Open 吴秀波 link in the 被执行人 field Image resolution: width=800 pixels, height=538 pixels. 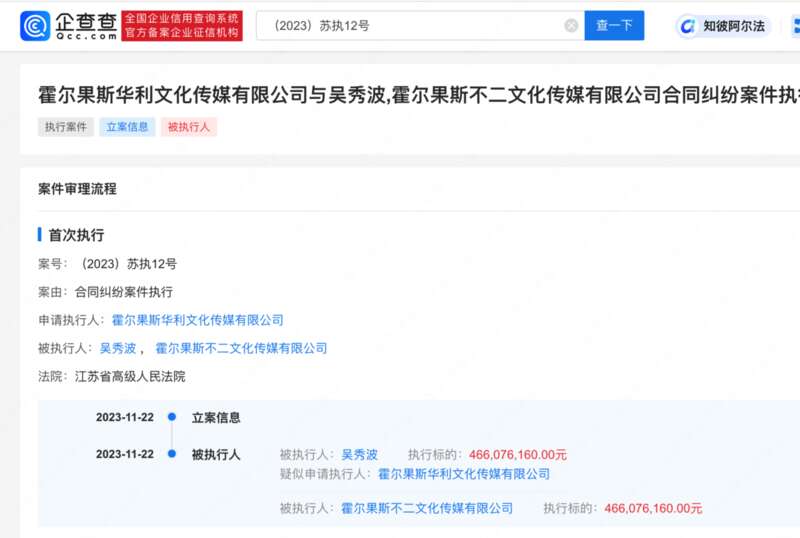click(118, 348)
